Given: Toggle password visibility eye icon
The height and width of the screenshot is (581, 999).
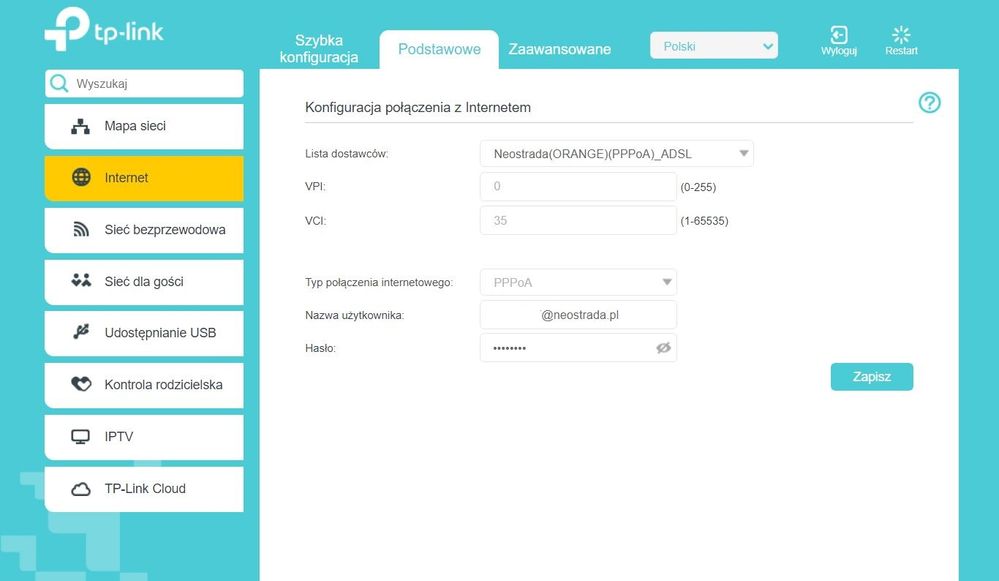Looking at the screenshot, I should [x=663, y=348].
